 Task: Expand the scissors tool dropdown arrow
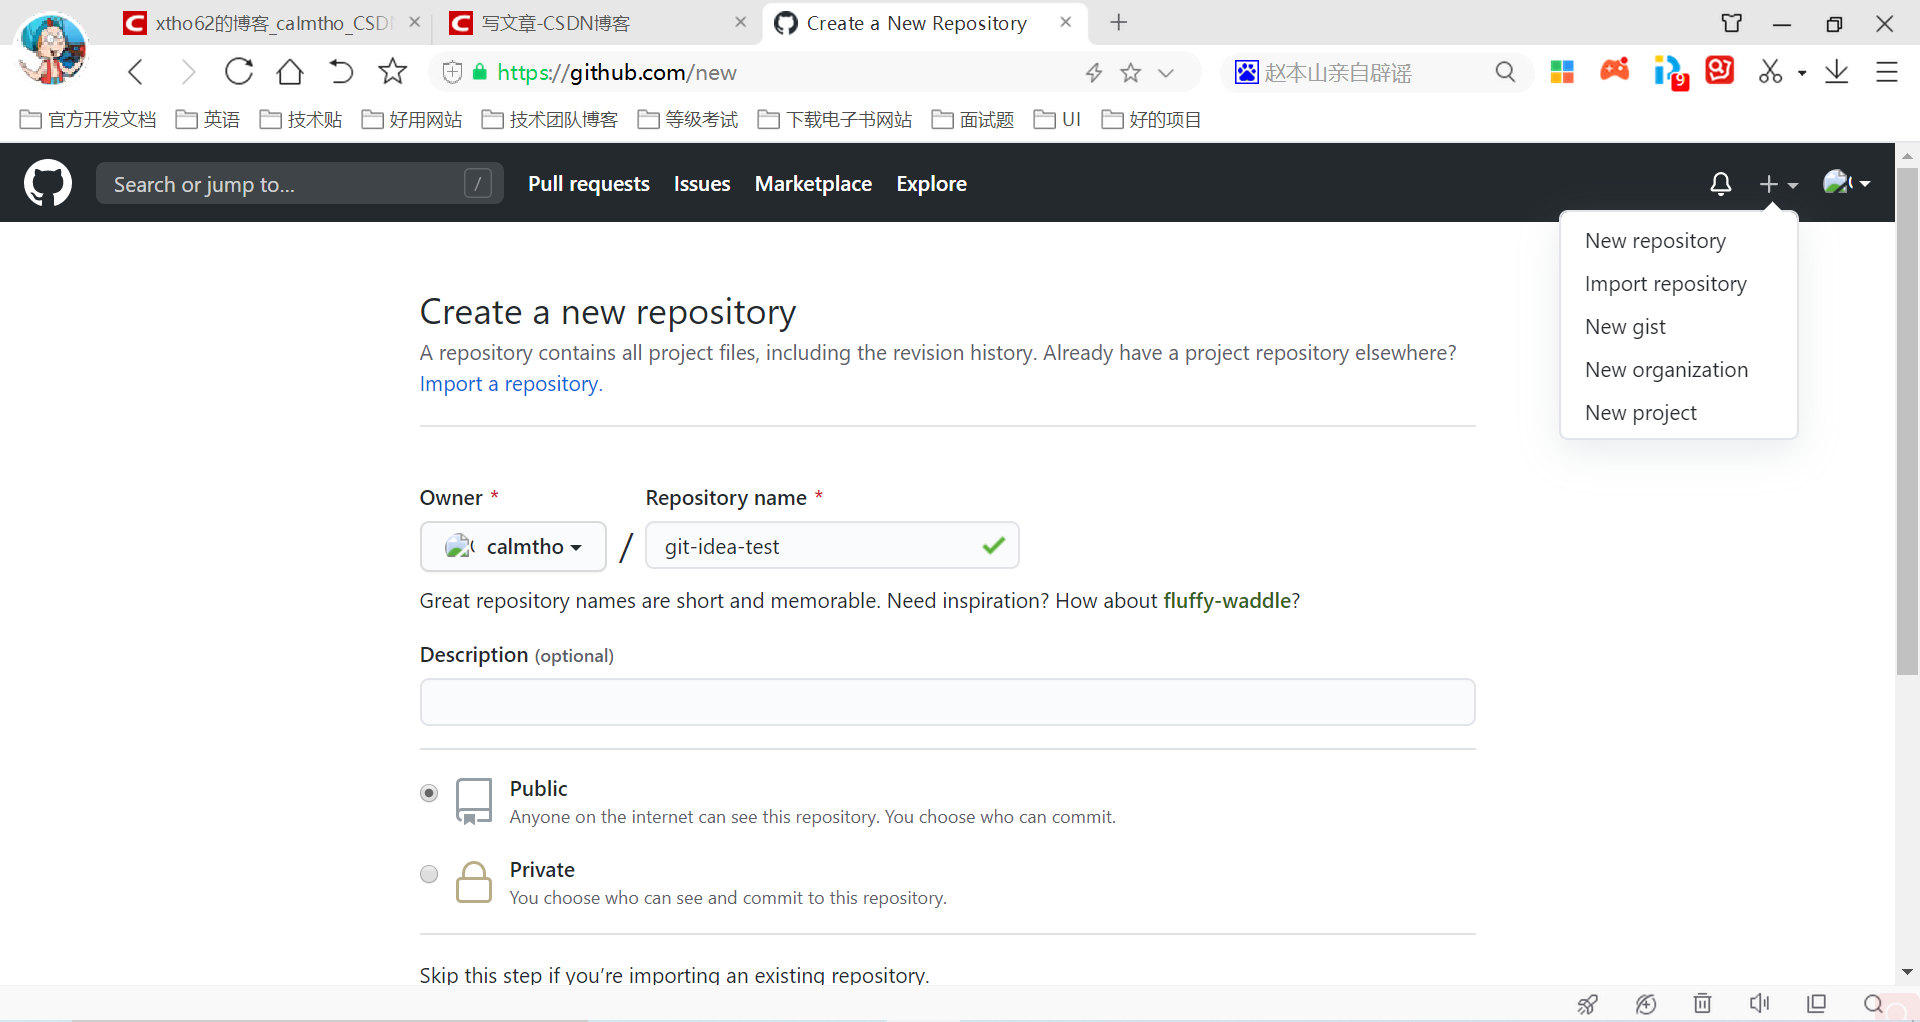pyautogui.click(x=1802, y=73)
